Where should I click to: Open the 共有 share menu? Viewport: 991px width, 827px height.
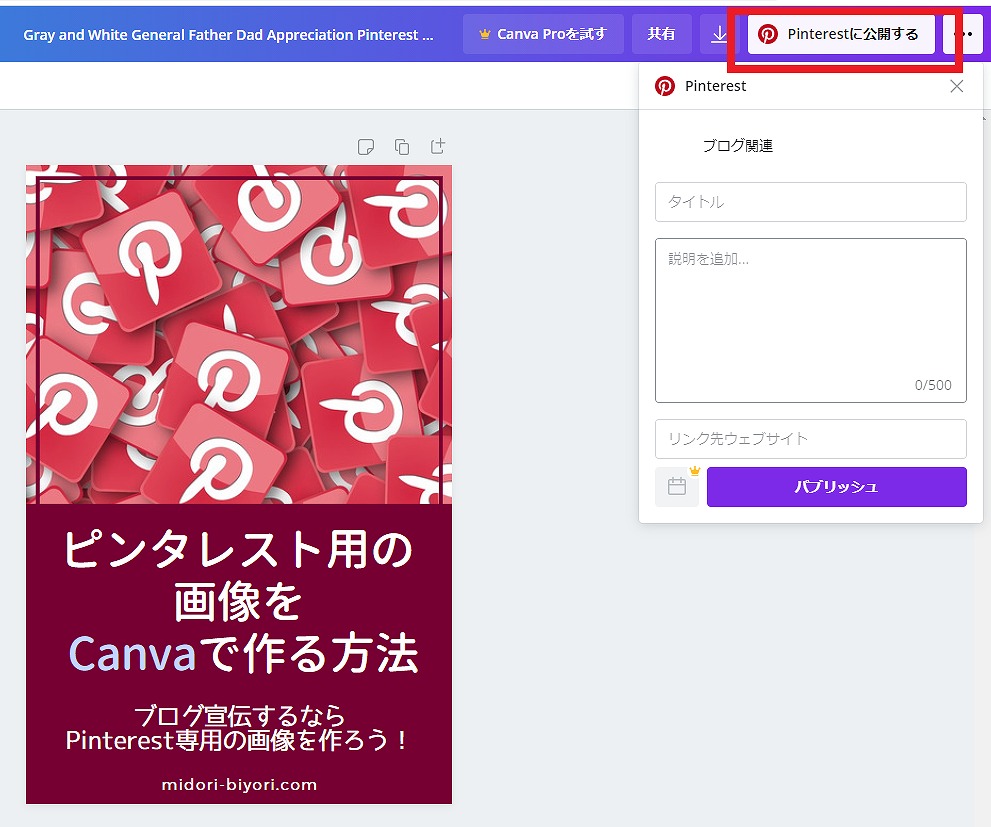pyautogui.click(x=661, y=34)
